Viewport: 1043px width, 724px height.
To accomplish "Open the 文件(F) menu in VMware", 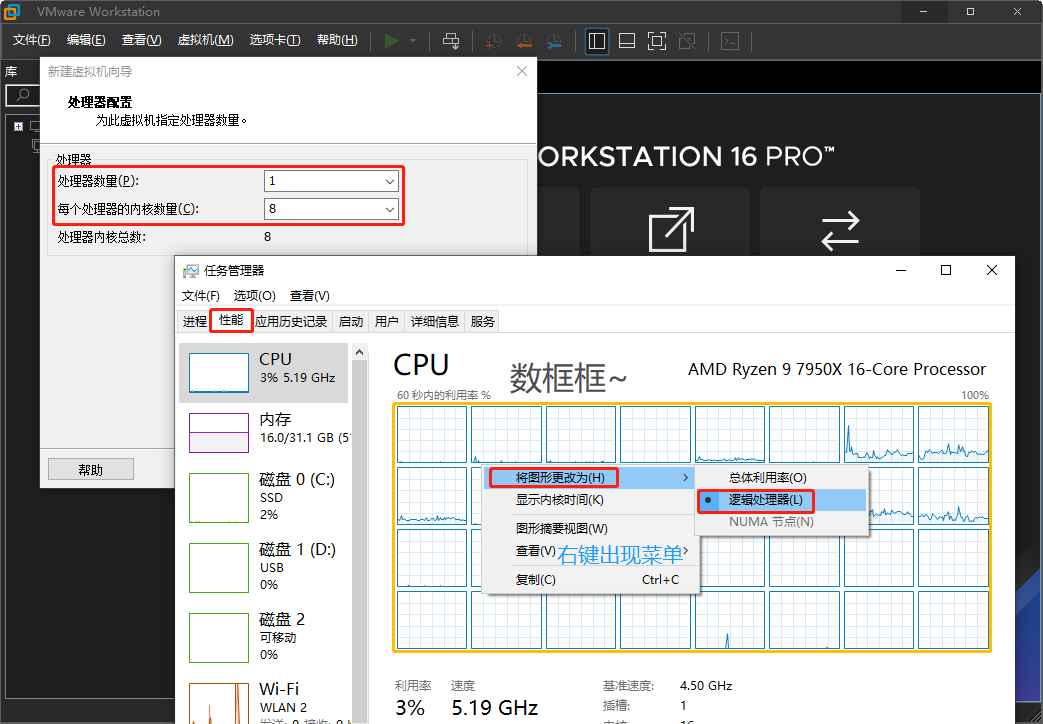I will tap(31, 40).
